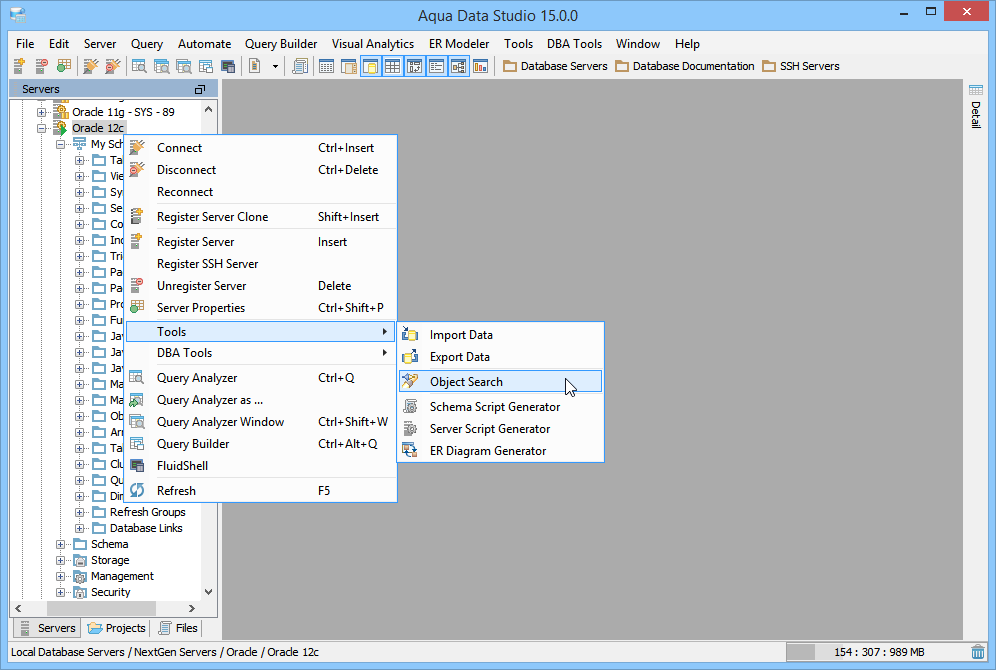The image size is (996, 670).
Task: Click the garbage collection trash icon in status bar
Action: [x=978, y=652]
